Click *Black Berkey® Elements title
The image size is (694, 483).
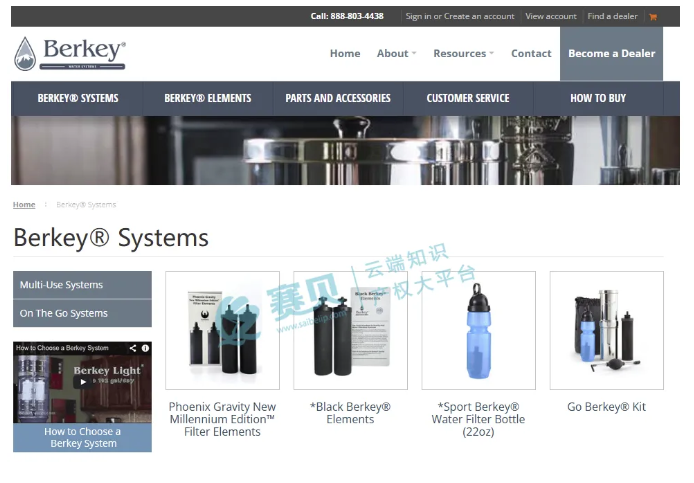[351, 413]
